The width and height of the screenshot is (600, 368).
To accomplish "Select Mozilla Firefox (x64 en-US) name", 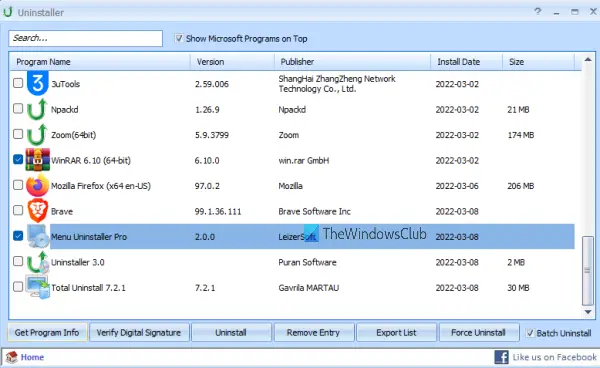I will pos(101,186).
